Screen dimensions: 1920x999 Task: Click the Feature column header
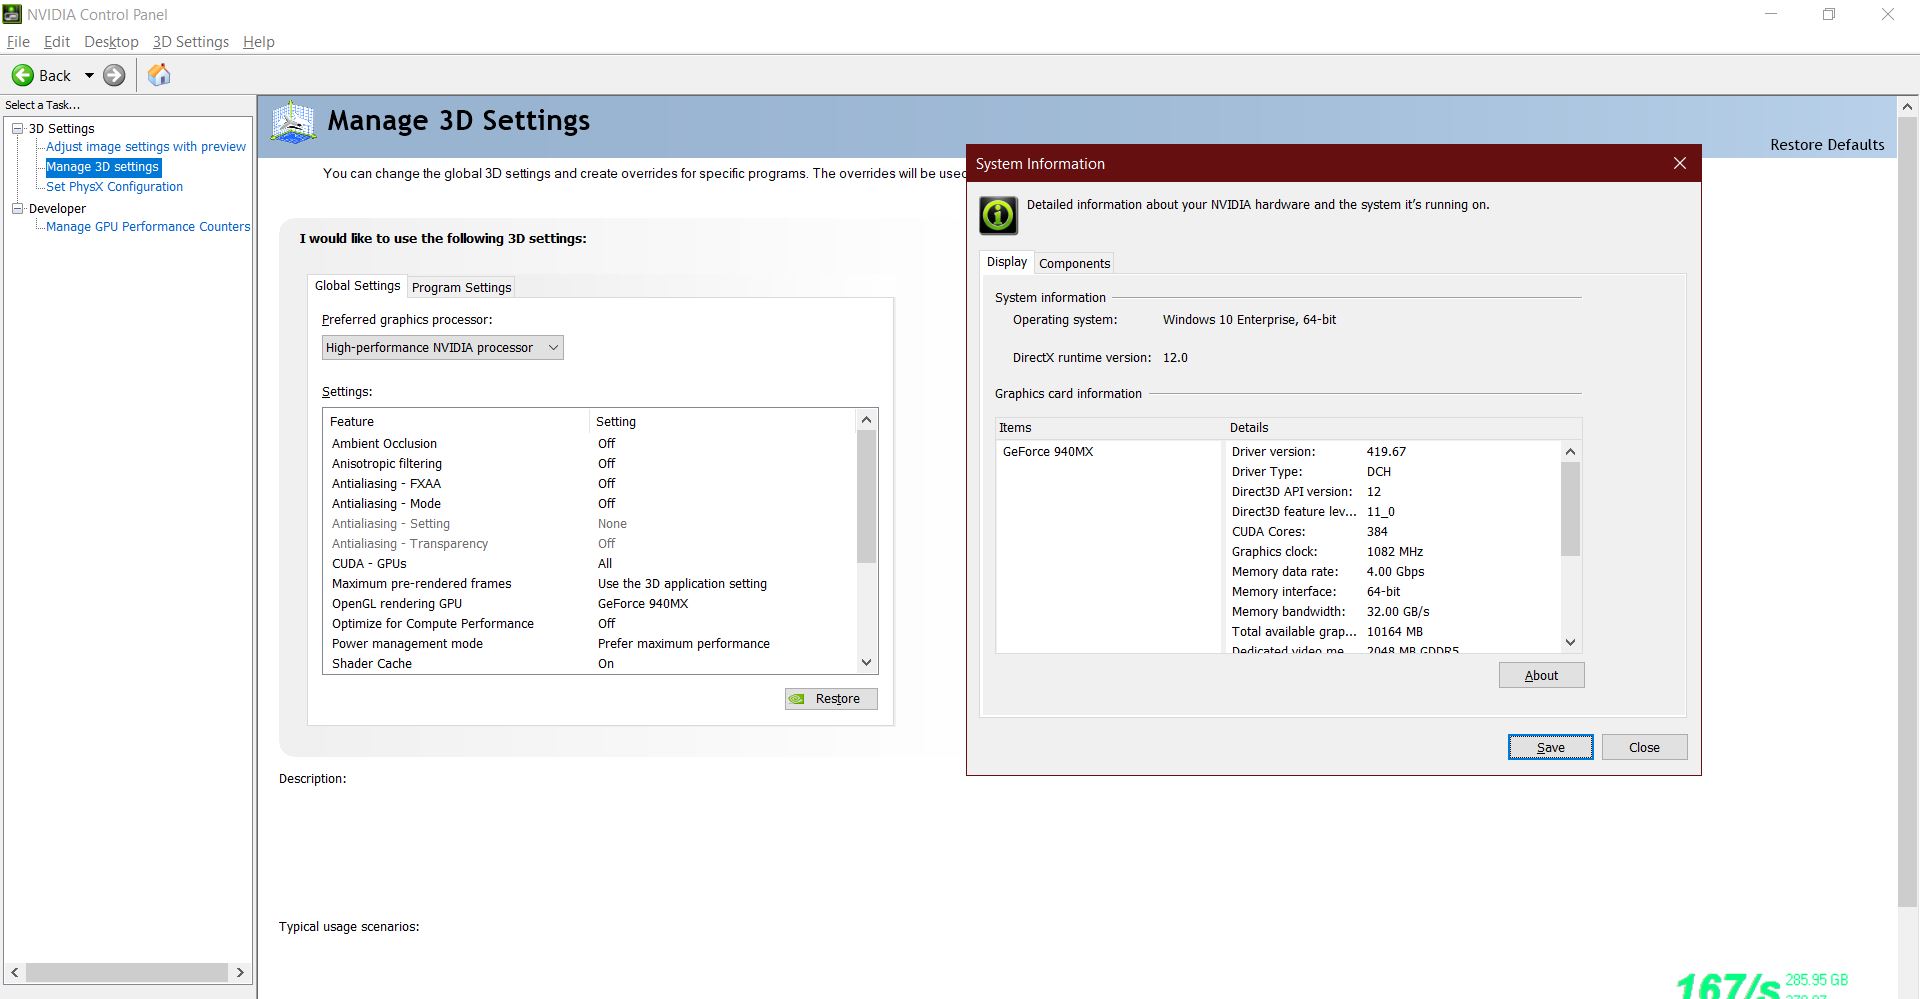pos(456,422)
